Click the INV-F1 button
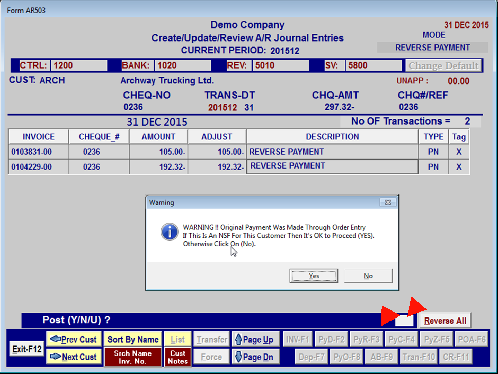This screenshot has height=374, width=498. pos(298,339)
